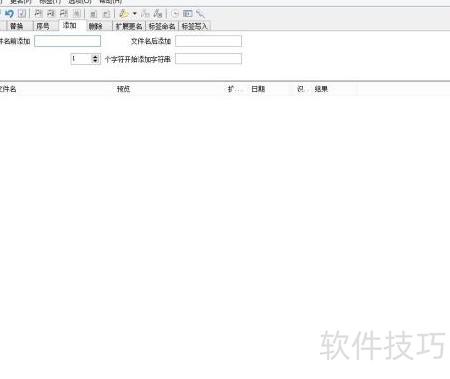The height and width of the screenshot is (379, 450).
Task: Open the 序号 tab
Action: (43, 26)
